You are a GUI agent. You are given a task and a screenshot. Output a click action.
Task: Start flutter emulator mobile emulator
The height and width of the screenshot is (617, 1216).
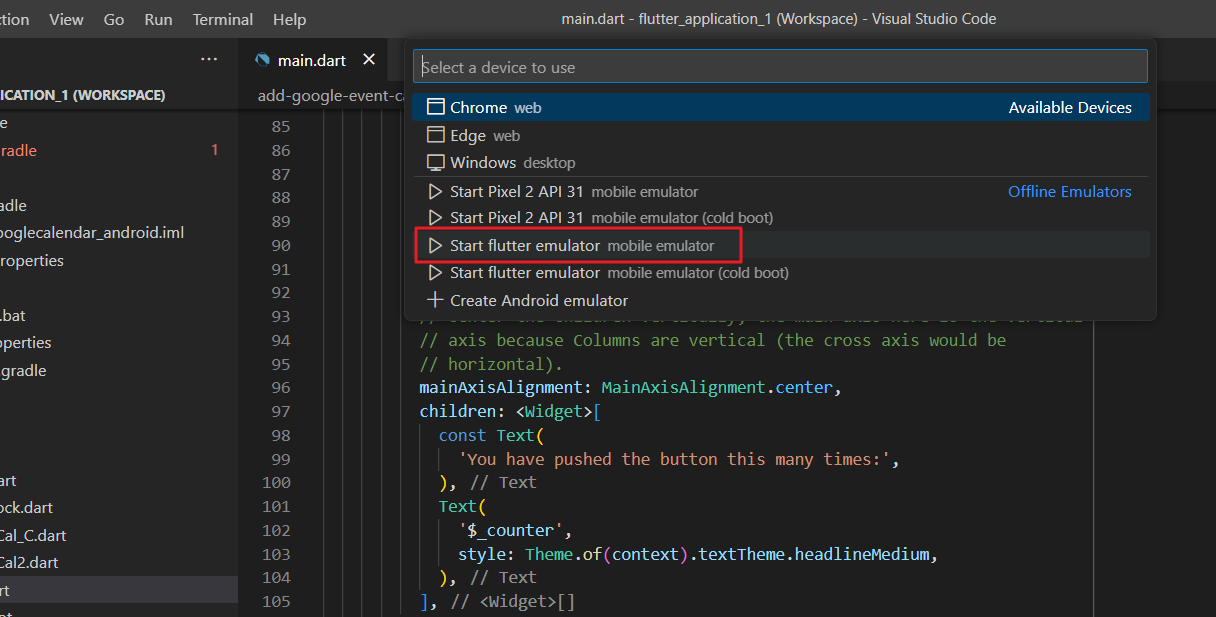pyautogui.click(x=780, y=245)
